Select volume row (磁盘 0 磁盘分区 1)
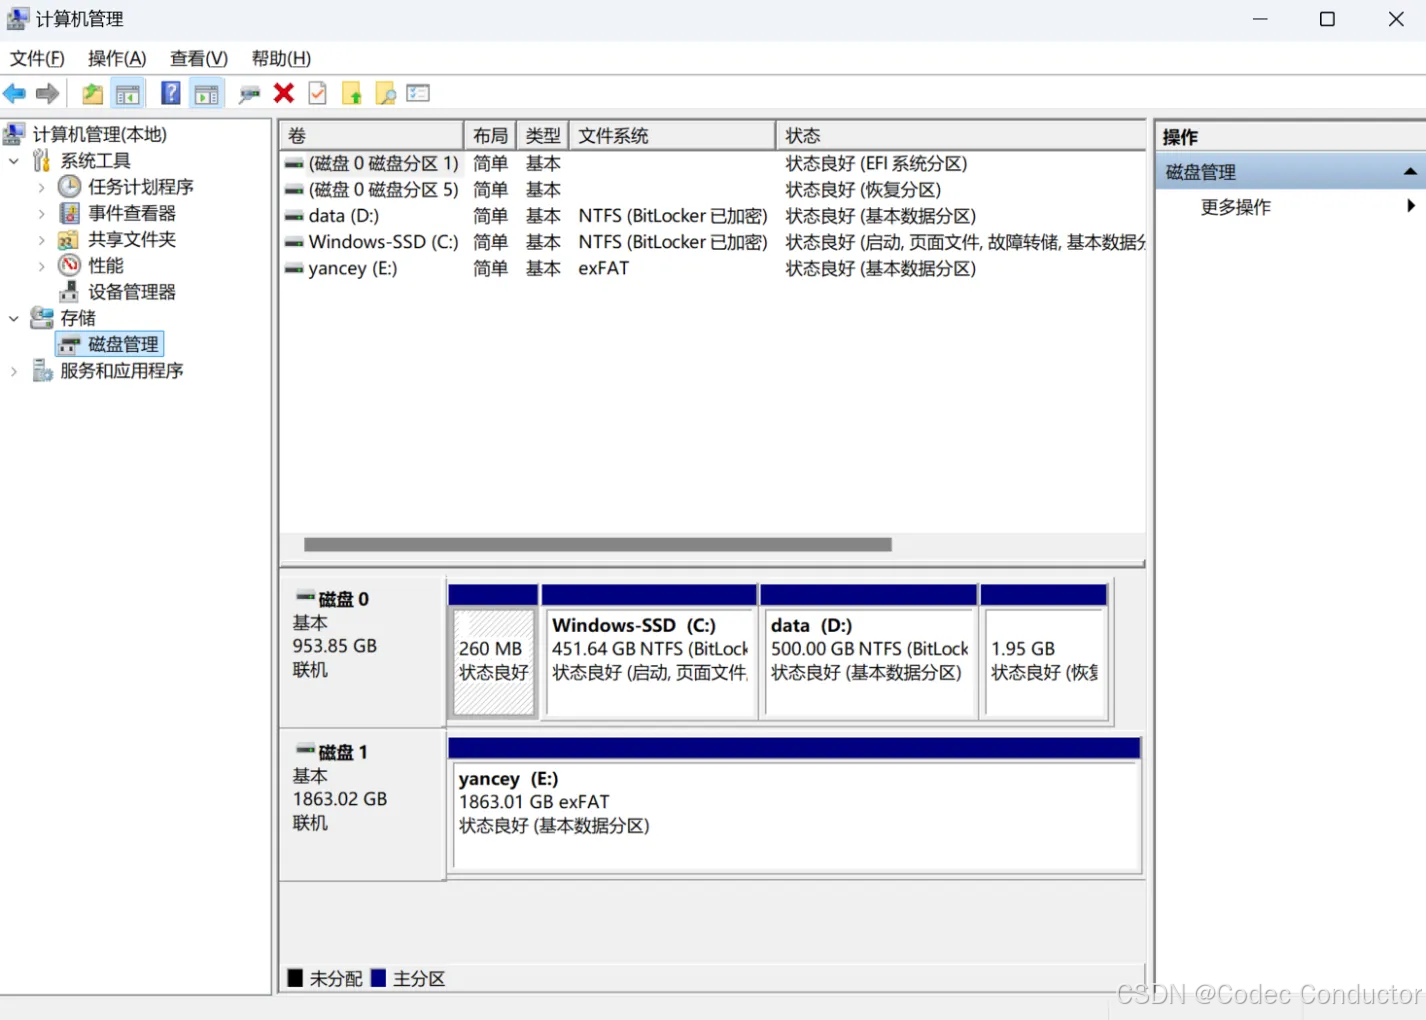Screen dimensions: 1426x1020 714,164
